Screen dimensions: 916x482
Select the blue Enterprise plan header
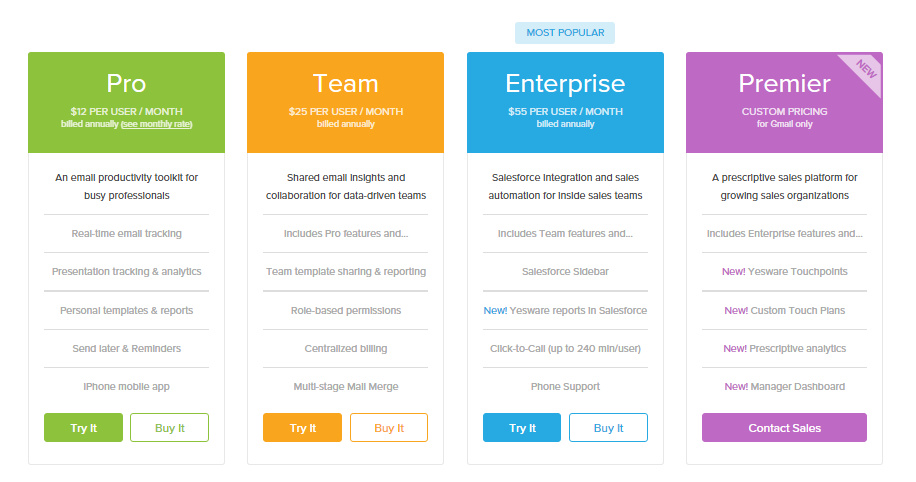coord(565,102)
